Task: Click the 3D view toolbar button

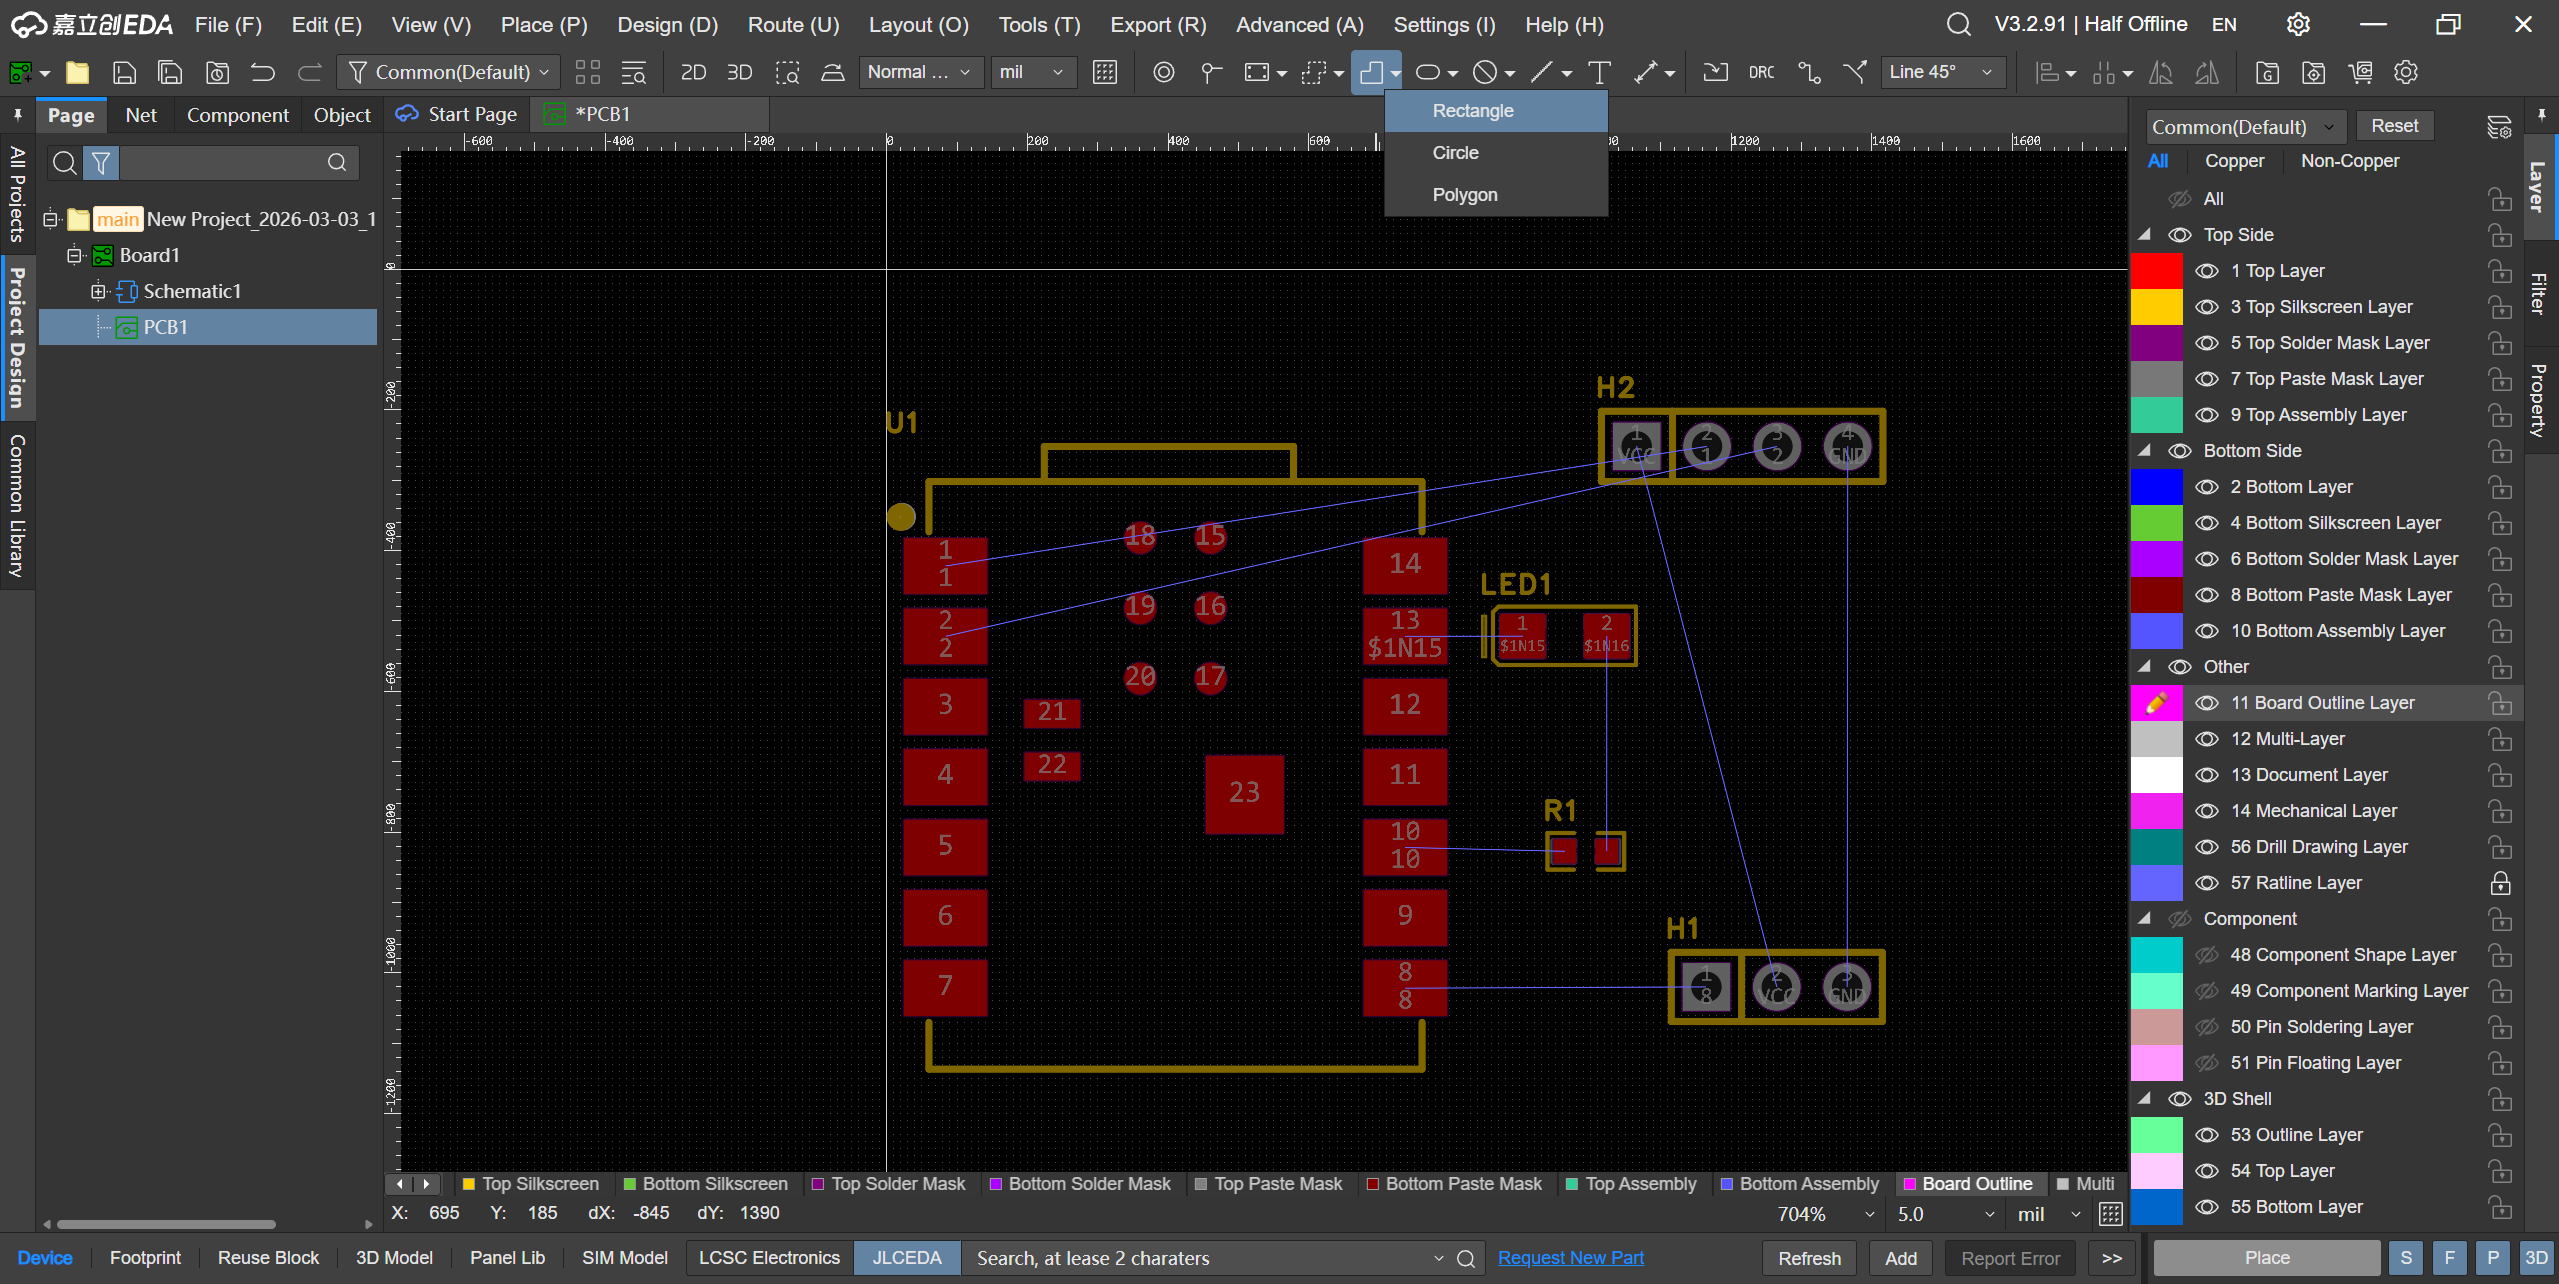Action: pyautogui.click(x=739, y=72)
